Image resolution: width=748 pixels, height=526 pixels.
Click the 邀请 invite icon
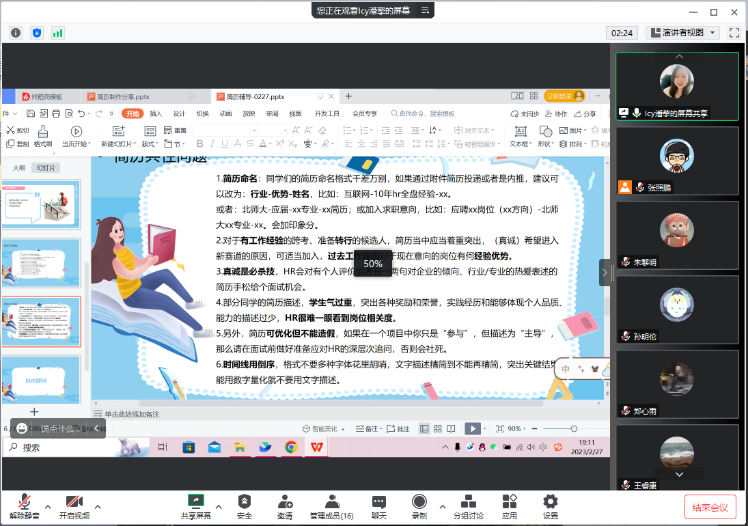[285, 503]
